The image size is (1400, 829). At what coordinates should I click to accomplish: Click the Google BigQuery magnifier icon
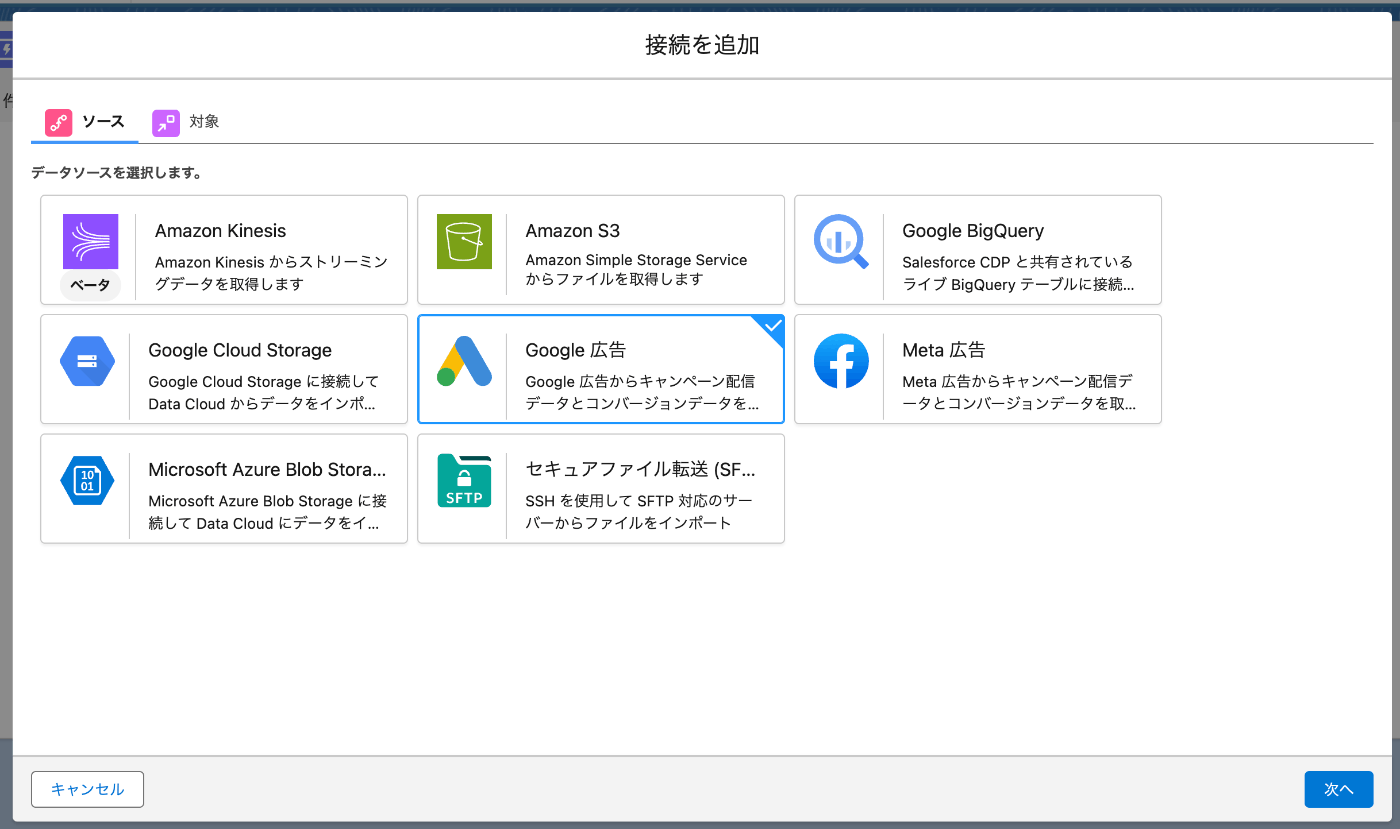pyautogui.click(x=841, y=241)
